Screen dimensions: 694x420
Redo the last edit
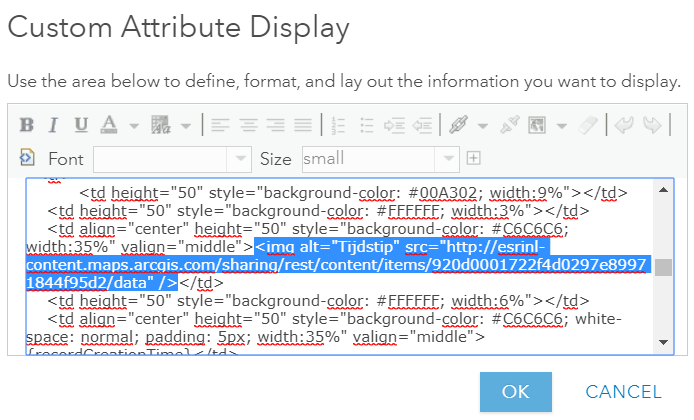[652, 125]
